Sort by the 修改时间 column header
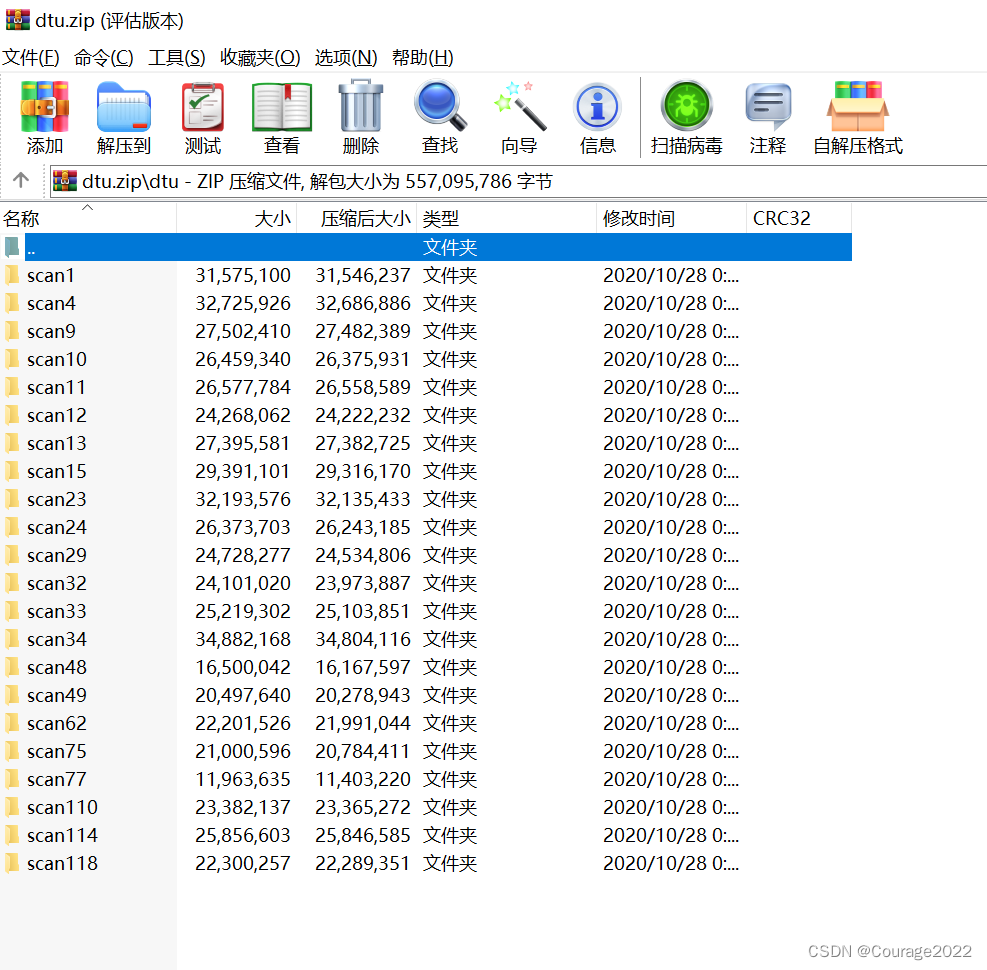This screenshot has height=970, width=987. [637, 218]
